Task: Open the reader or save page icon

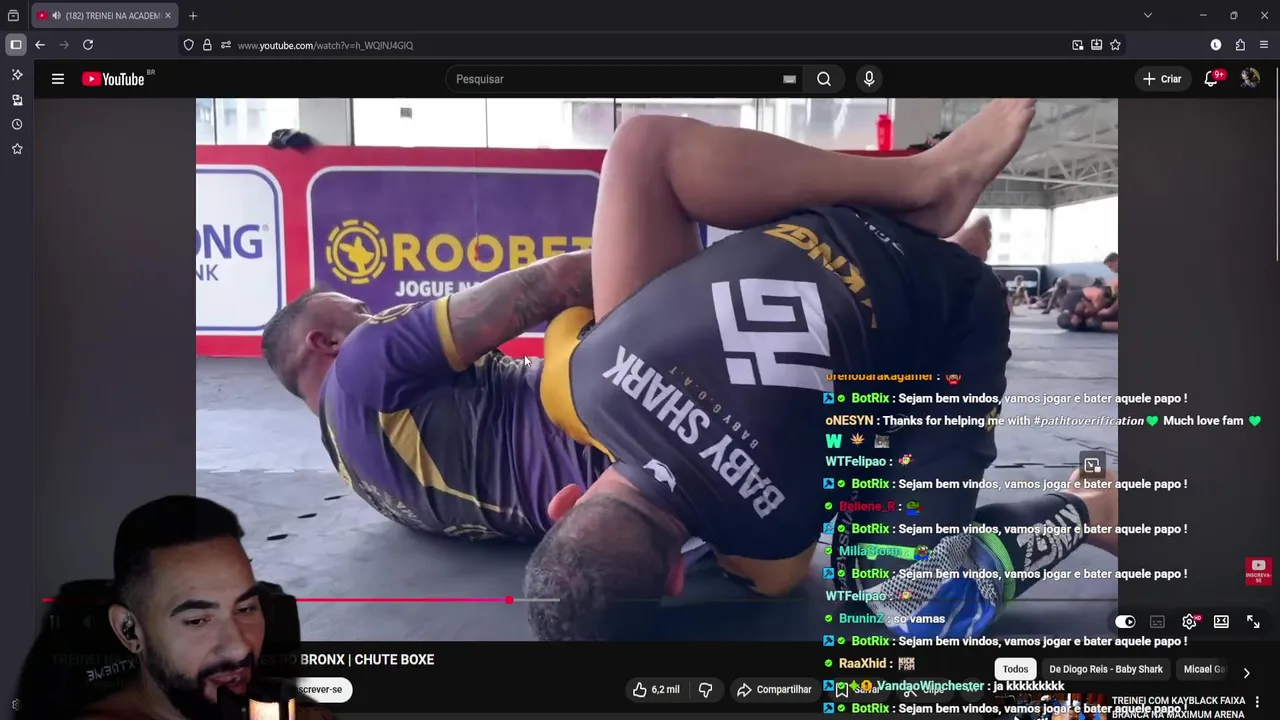Action: click(x=1096, y=45)
